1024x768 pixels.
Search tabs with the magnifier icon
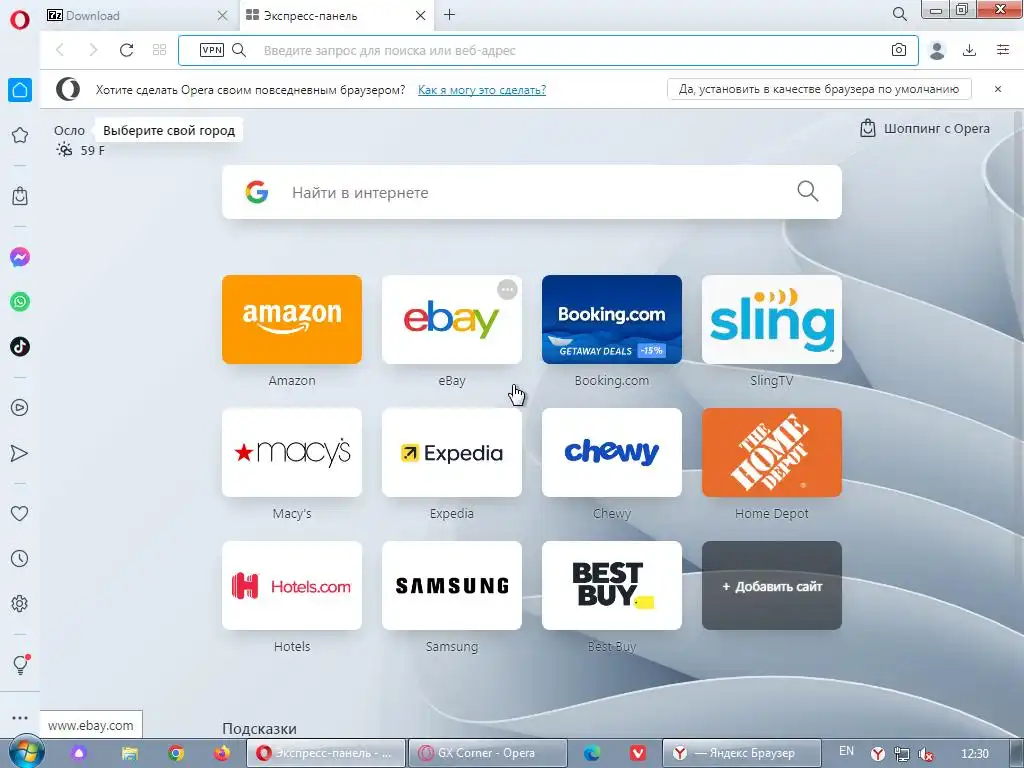point(899,14)
